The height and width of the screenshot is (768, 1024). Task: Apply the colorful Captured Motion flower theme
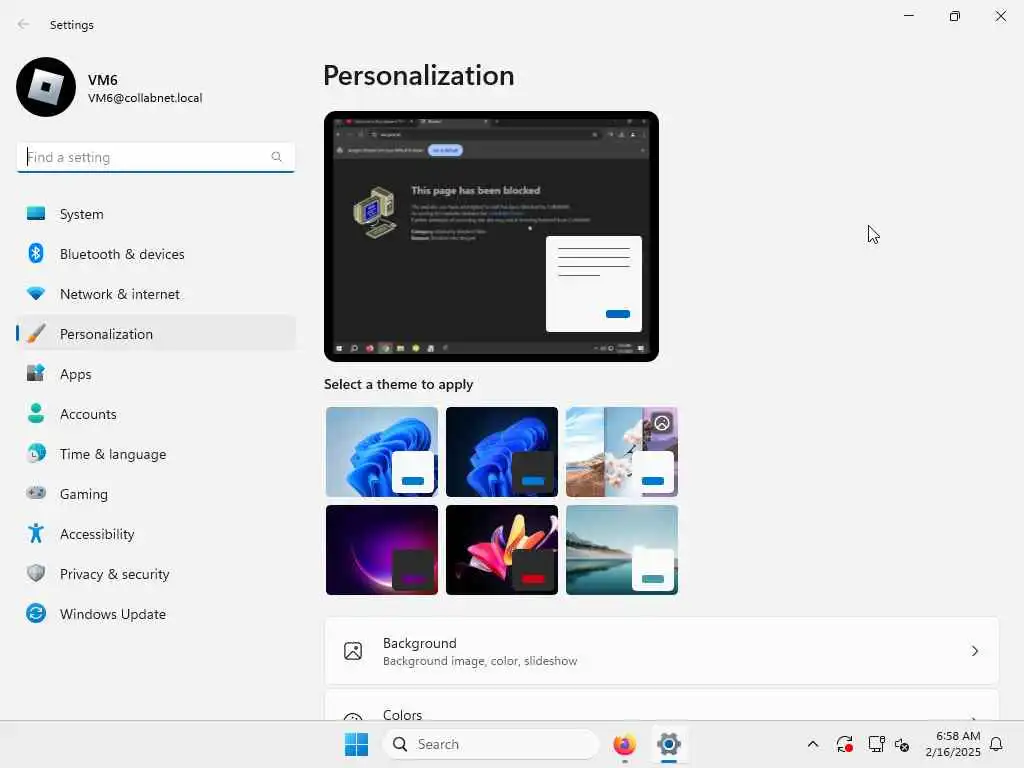click(502, 550)
